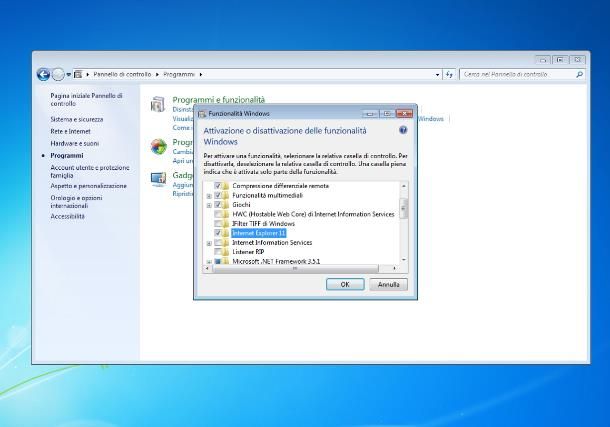Click the horizontal scrollbar thumb in features list
This screenshot has height=427, width=610.
(295, 268)
